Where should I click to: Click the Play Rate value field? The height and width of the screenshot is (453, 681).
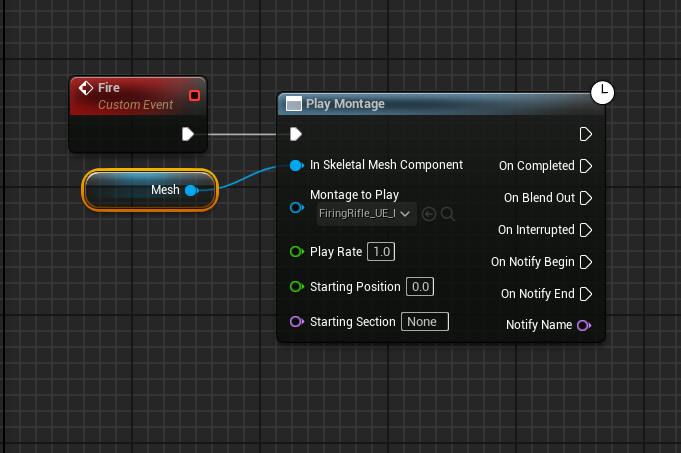pos(381,252)
